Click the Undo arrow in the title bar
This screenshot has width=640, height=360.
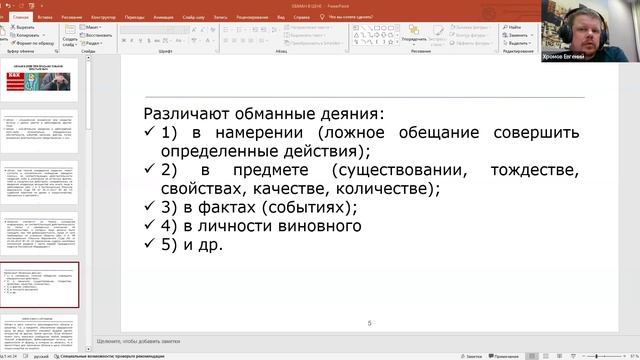click(x=8, y=6)
